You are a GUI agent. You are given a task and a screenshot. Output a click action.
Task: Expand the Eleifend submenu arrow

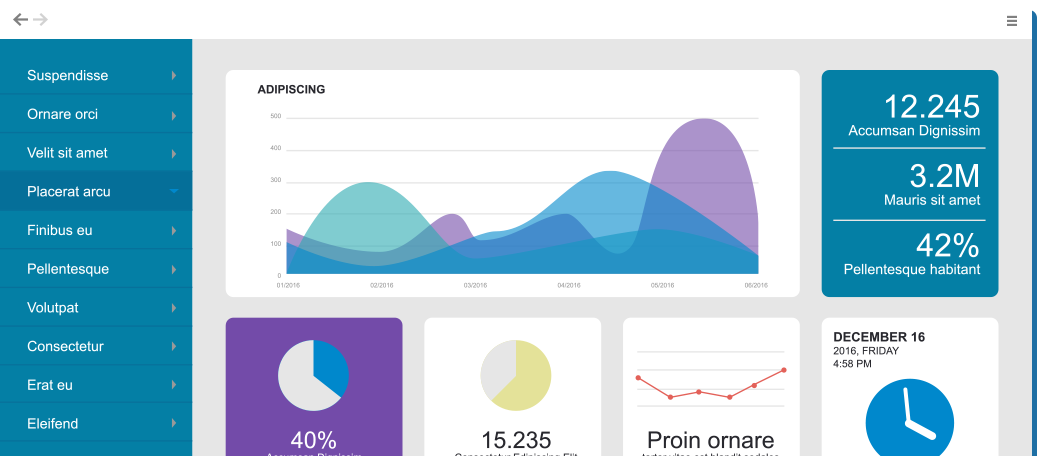174,424
